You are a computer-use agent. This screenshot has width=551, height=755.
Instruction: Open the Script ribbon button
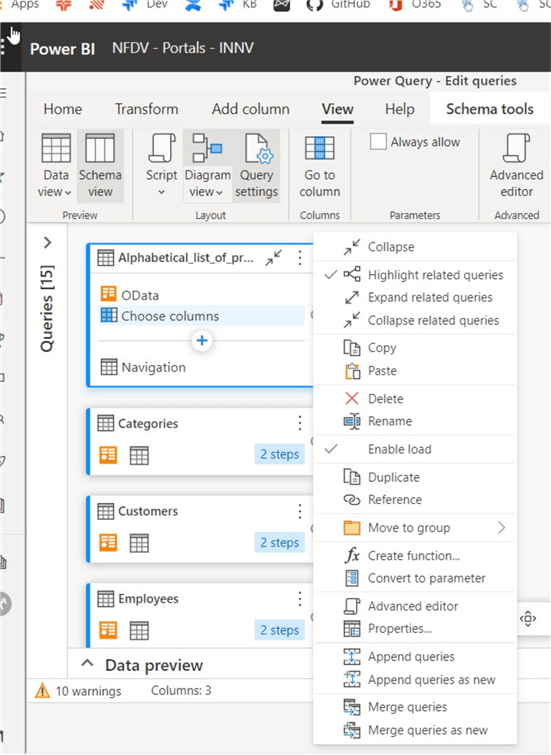[161, 166]
